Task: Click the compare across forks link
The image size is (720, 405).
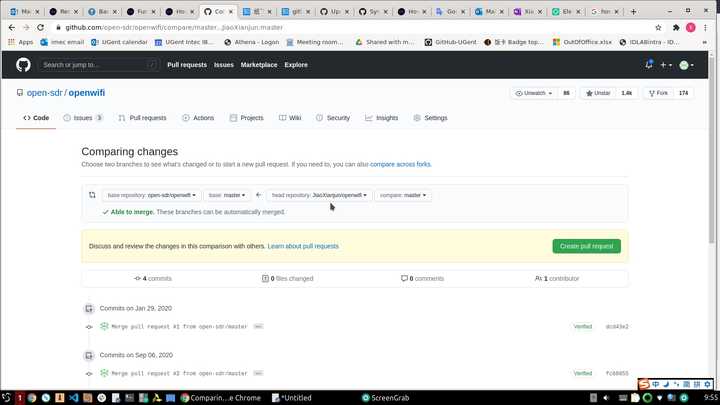Action: (x=400, y=164)
